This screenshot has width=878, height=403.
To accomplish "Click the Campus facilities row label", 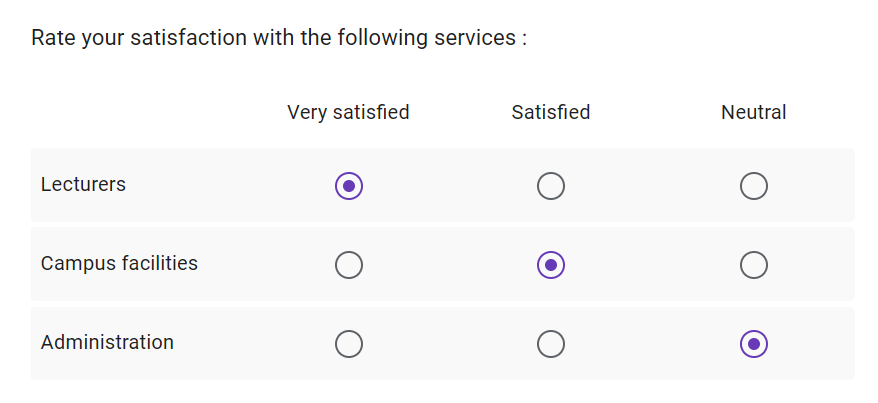I will [119, 263].
